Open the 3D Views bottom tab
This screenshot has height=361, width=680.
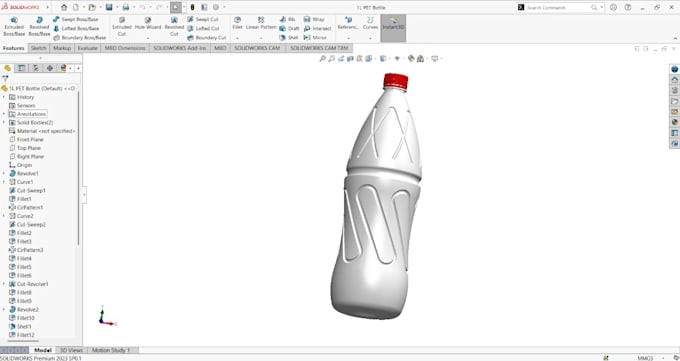click(x=71, y=350)
